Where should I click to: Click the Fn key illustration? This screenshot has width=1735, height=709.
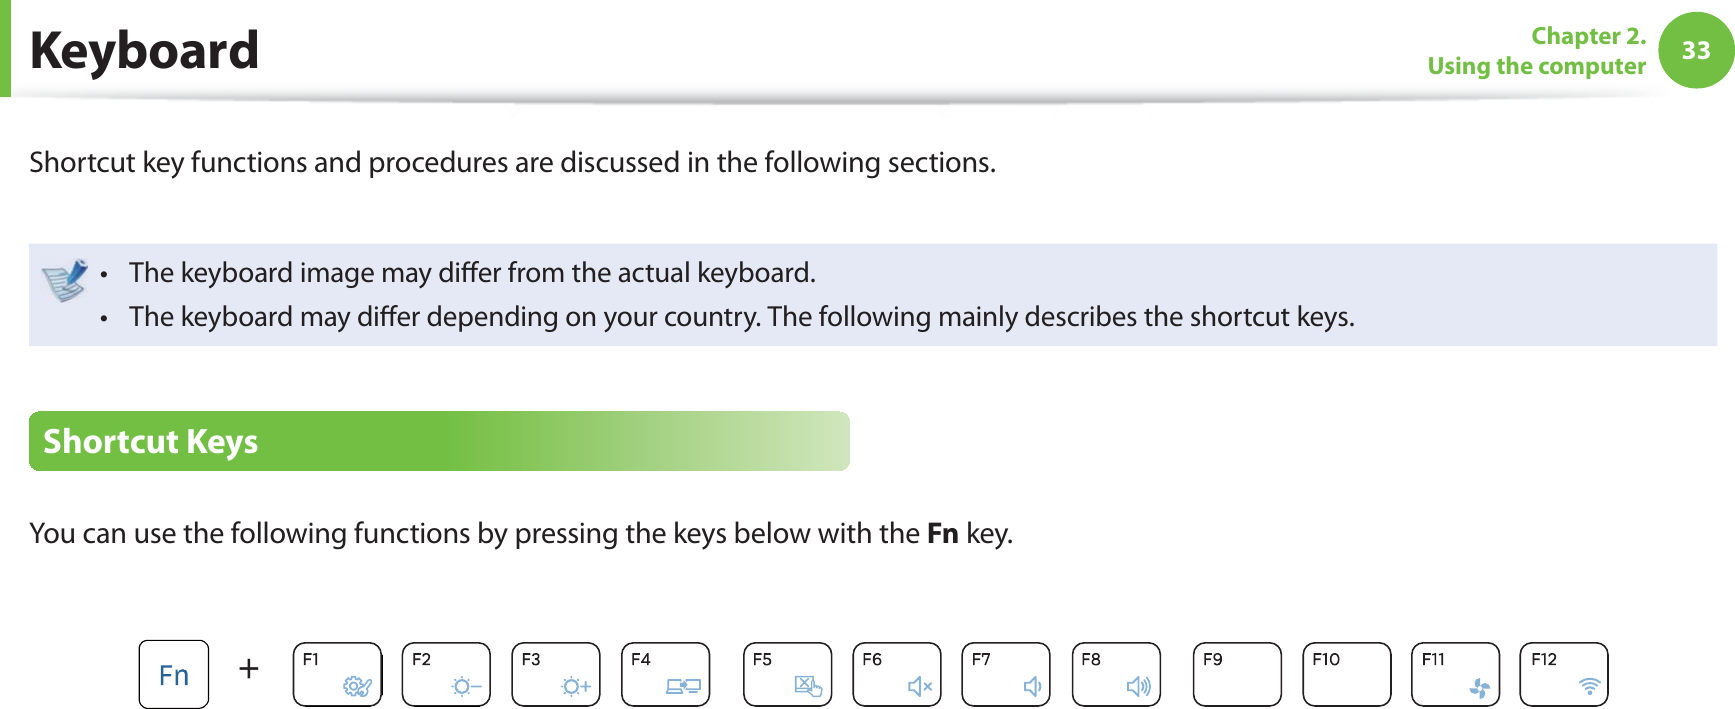[174, 674]
